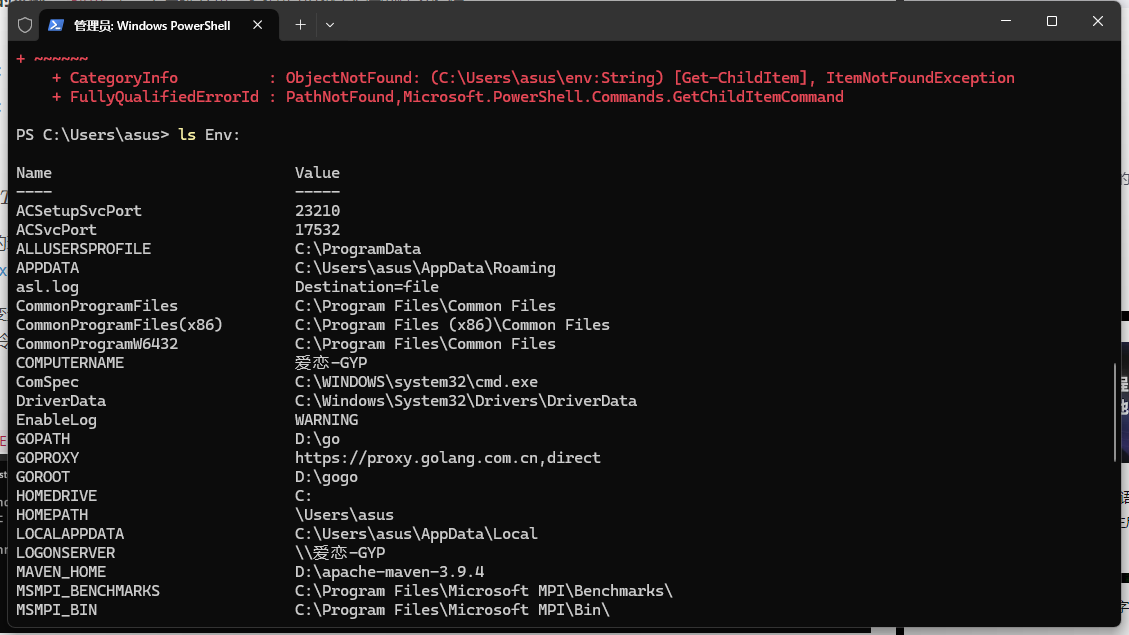Image resolution: width=1129 pixels, height=635 pixels.
Task: Close the terminal window
Action: coord(1097,21)
